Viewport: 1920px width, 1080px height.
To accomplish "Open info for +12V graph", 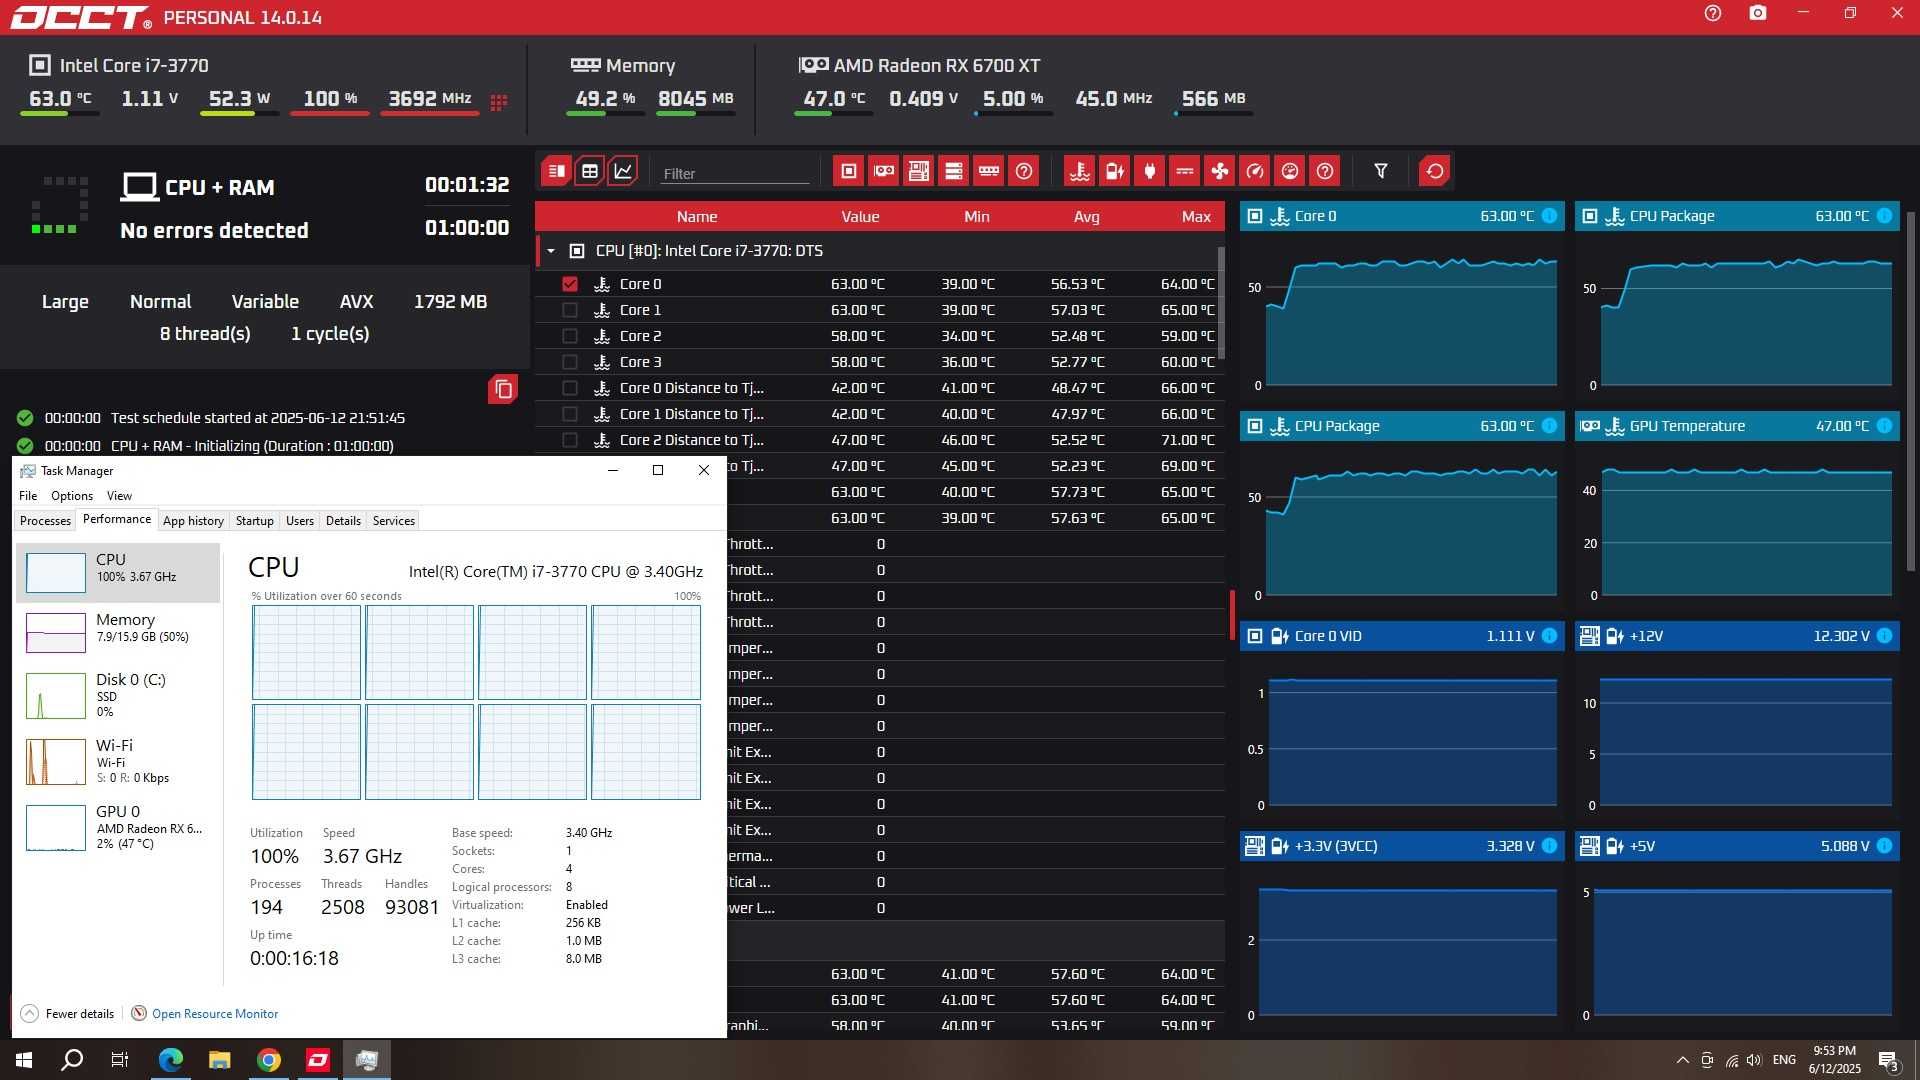I will (1884, 636).
